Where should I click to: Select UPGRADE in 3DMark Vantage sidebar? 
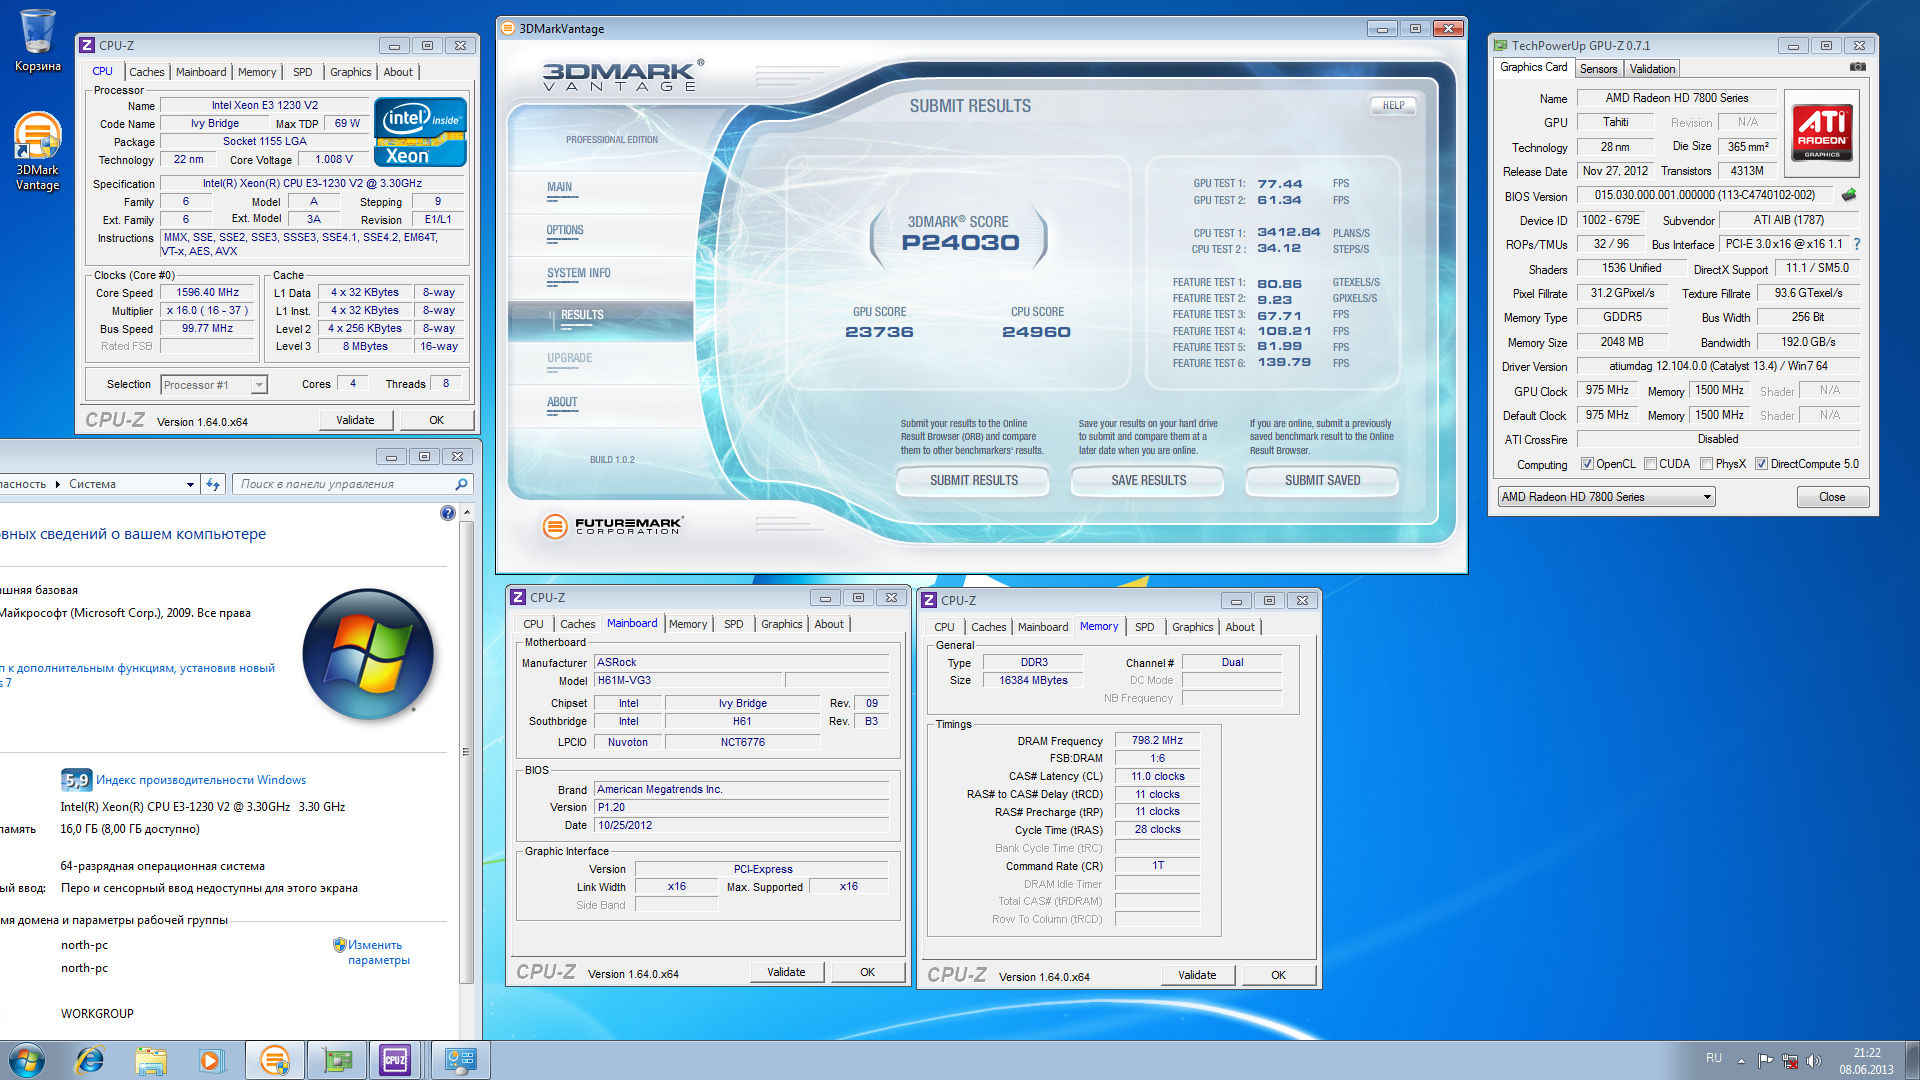coord(570,358)
